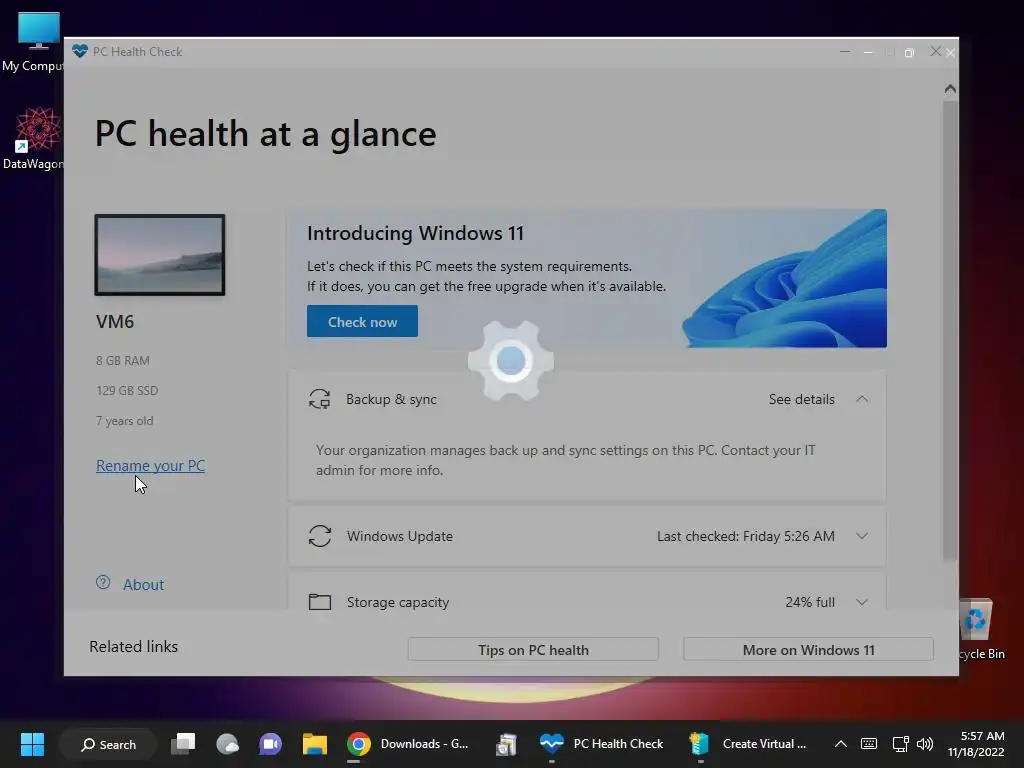Click the 129 GB SSD text

127,391
